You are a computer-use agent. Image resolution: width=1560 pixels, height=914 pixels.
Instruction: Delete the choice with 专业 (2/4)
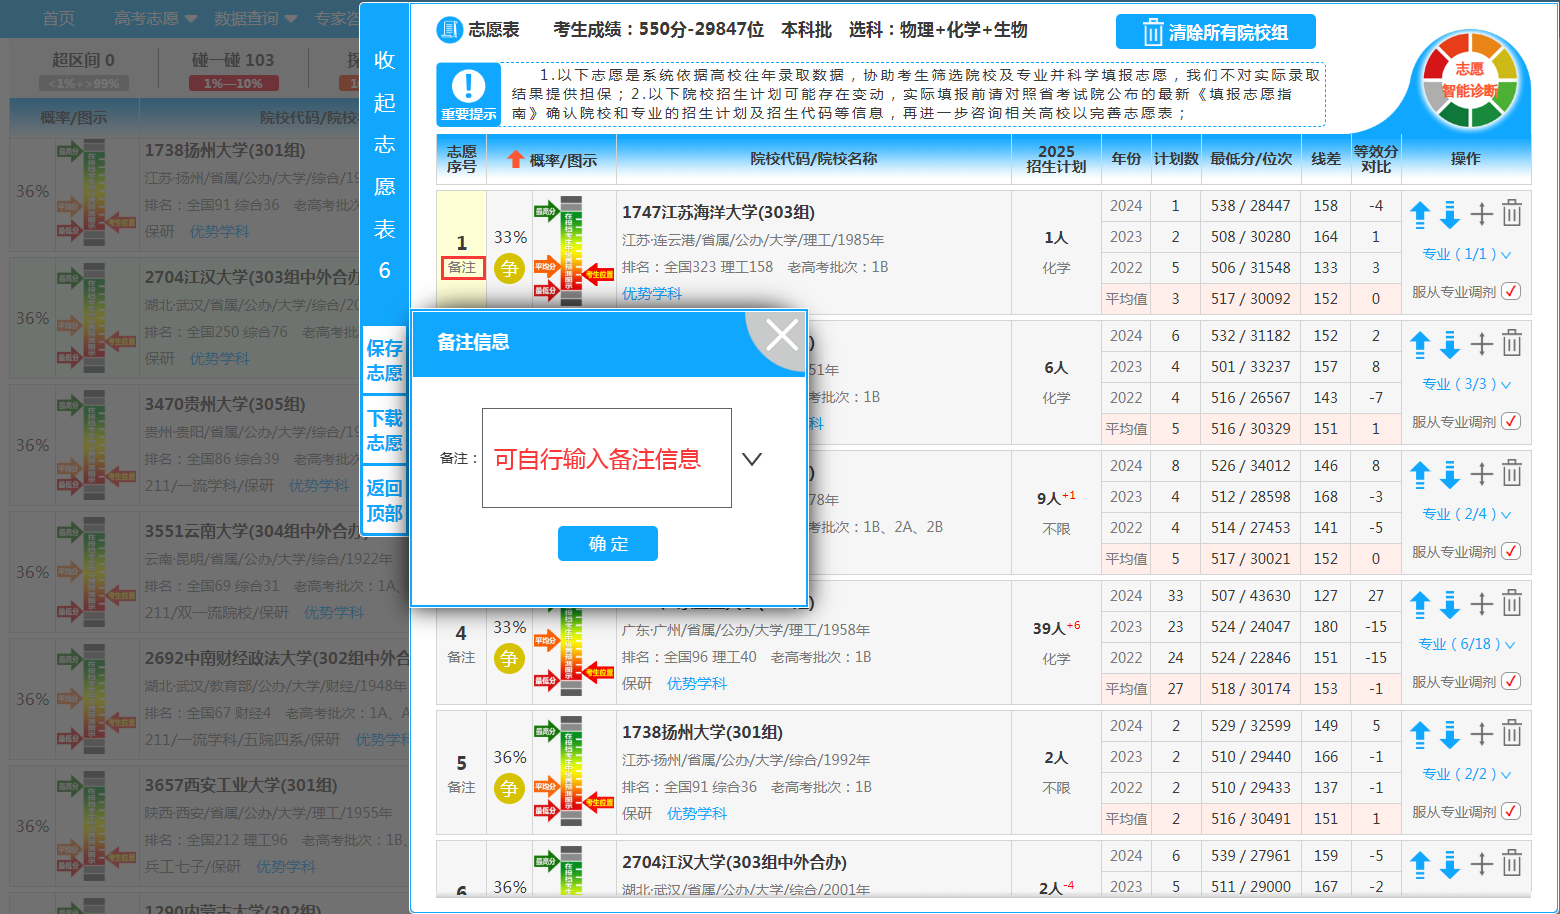[x=1512, y=473]
